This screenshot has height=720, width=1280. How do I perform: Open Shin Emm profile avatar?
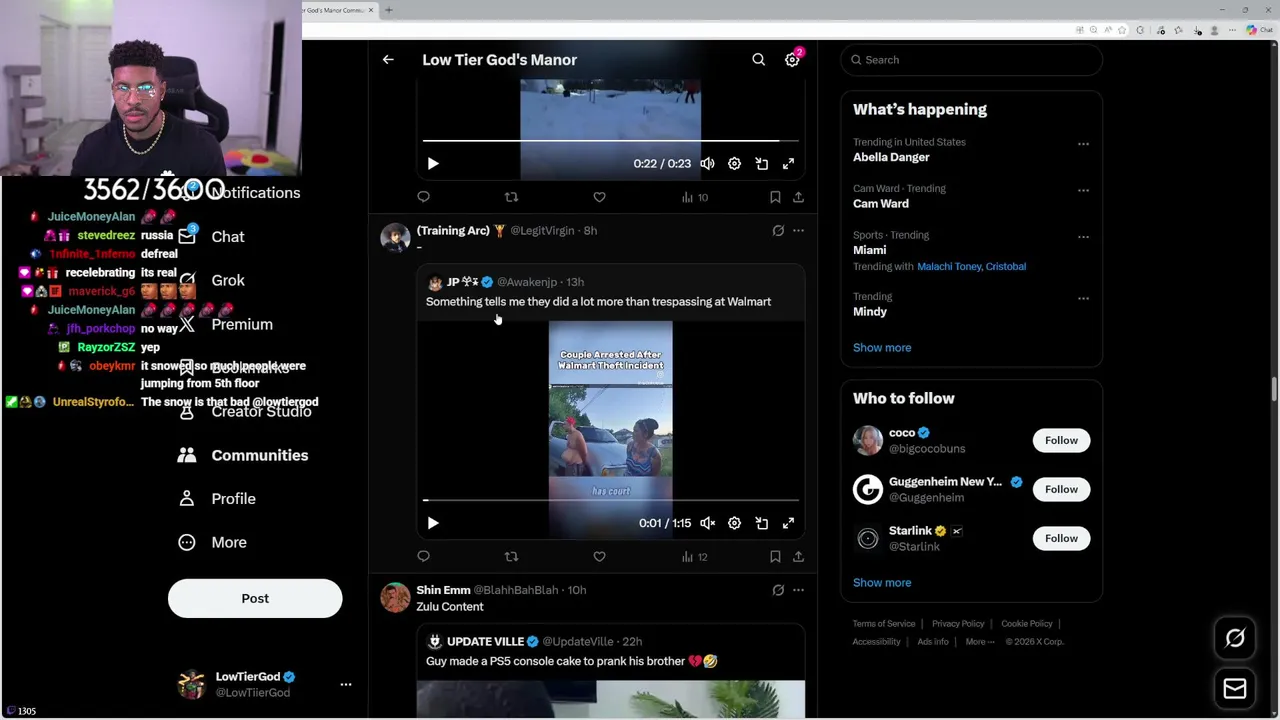click(x=395, y=597)
